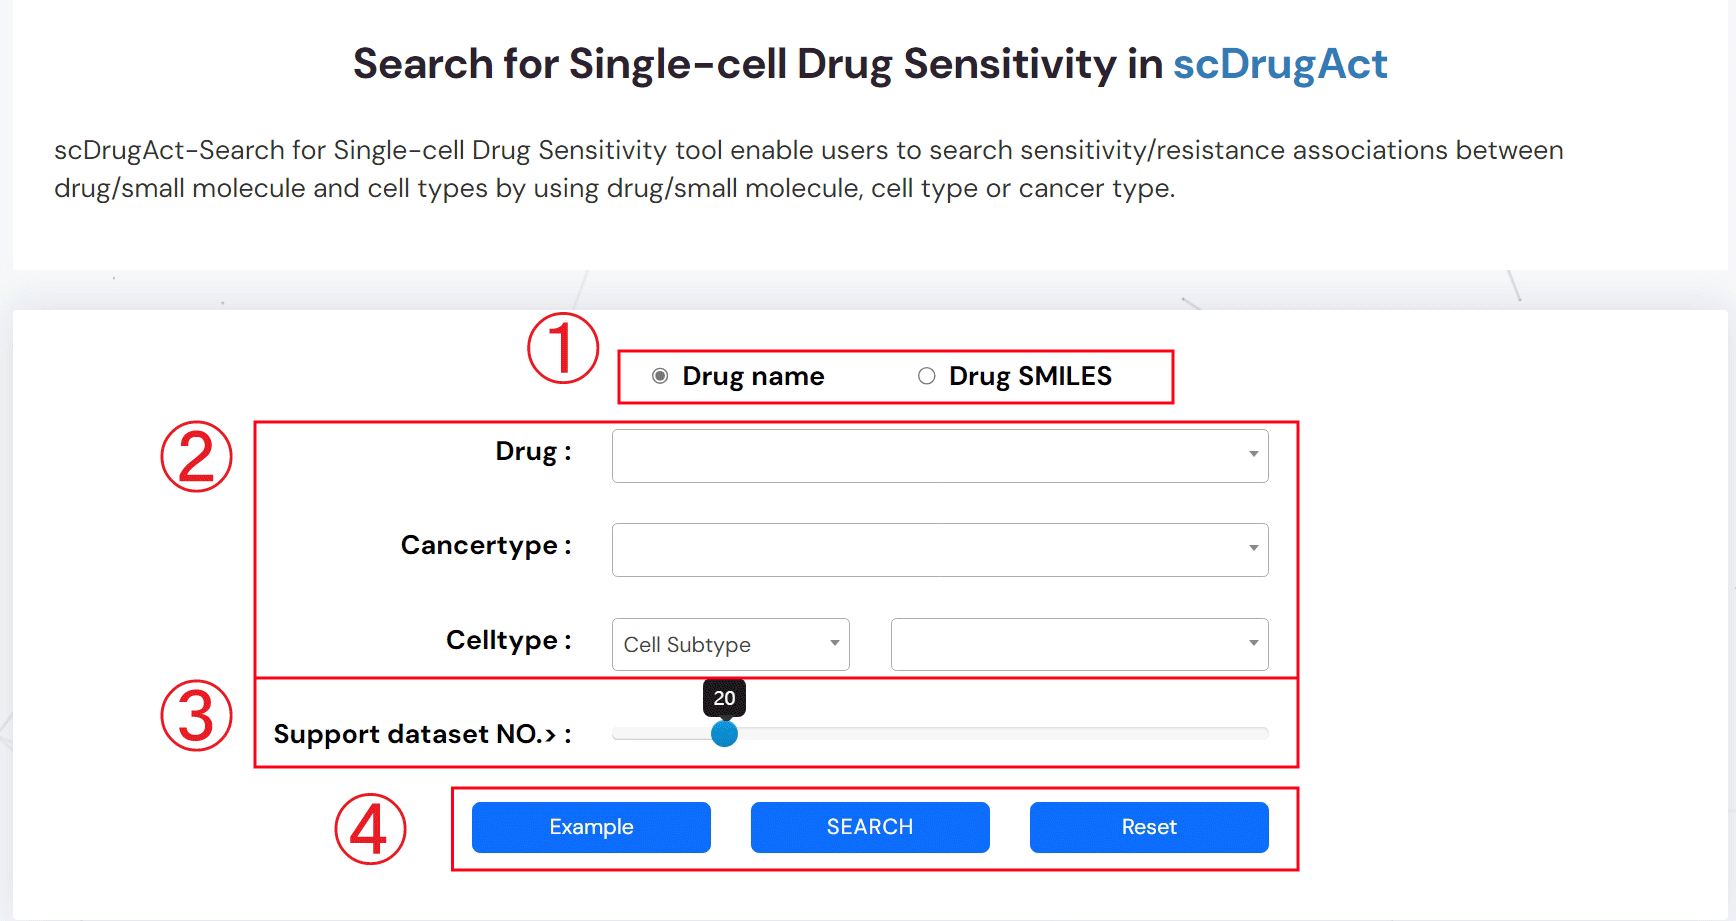Image resolution: width=1736 pixels, height=921 pixels.
Task: Click the arrow icon in the Drug field
Action: 1253,455
